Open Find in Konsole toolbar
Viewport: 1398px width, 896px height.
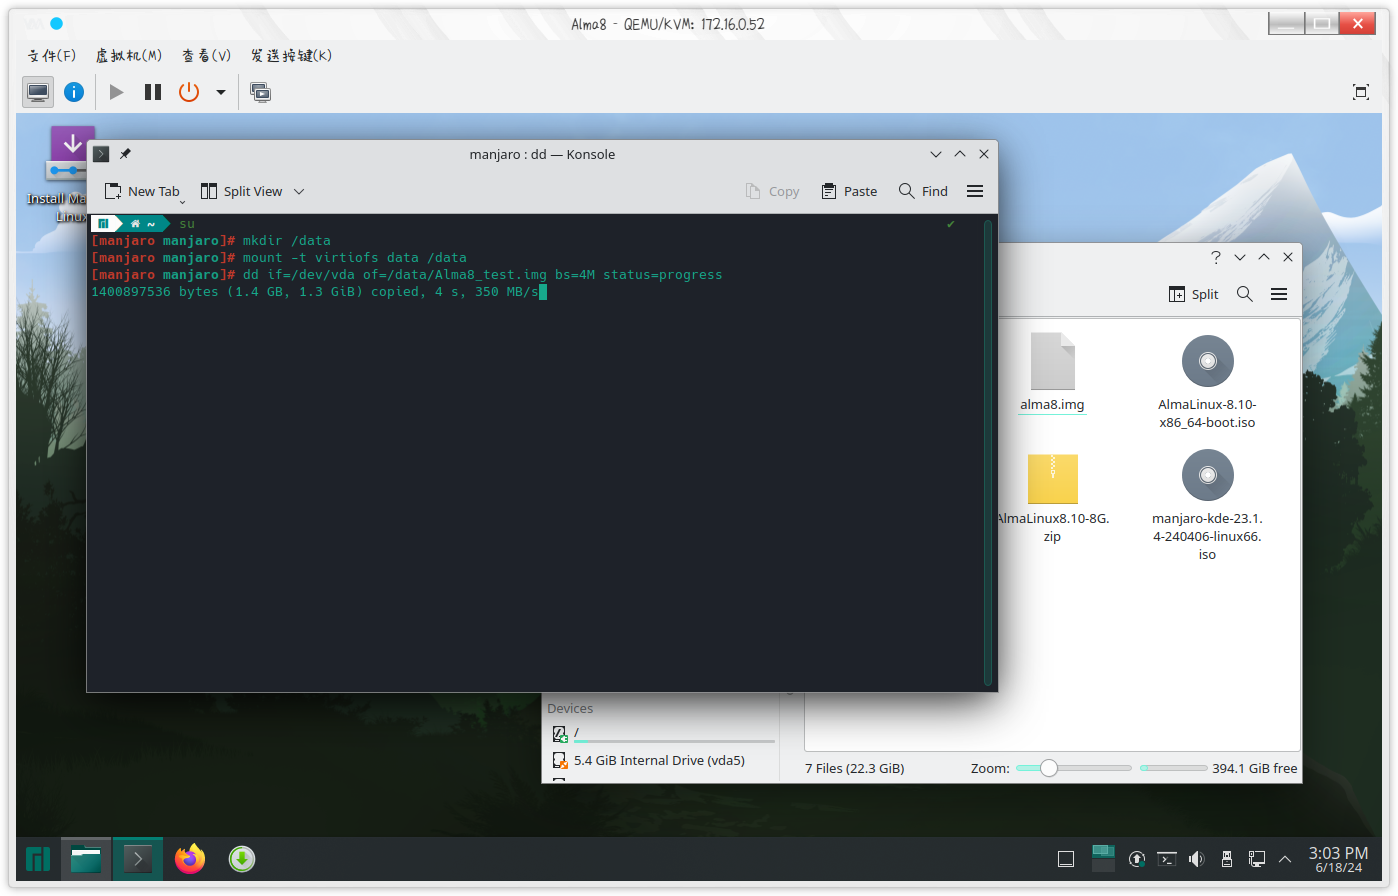click(x=923, y=191)
